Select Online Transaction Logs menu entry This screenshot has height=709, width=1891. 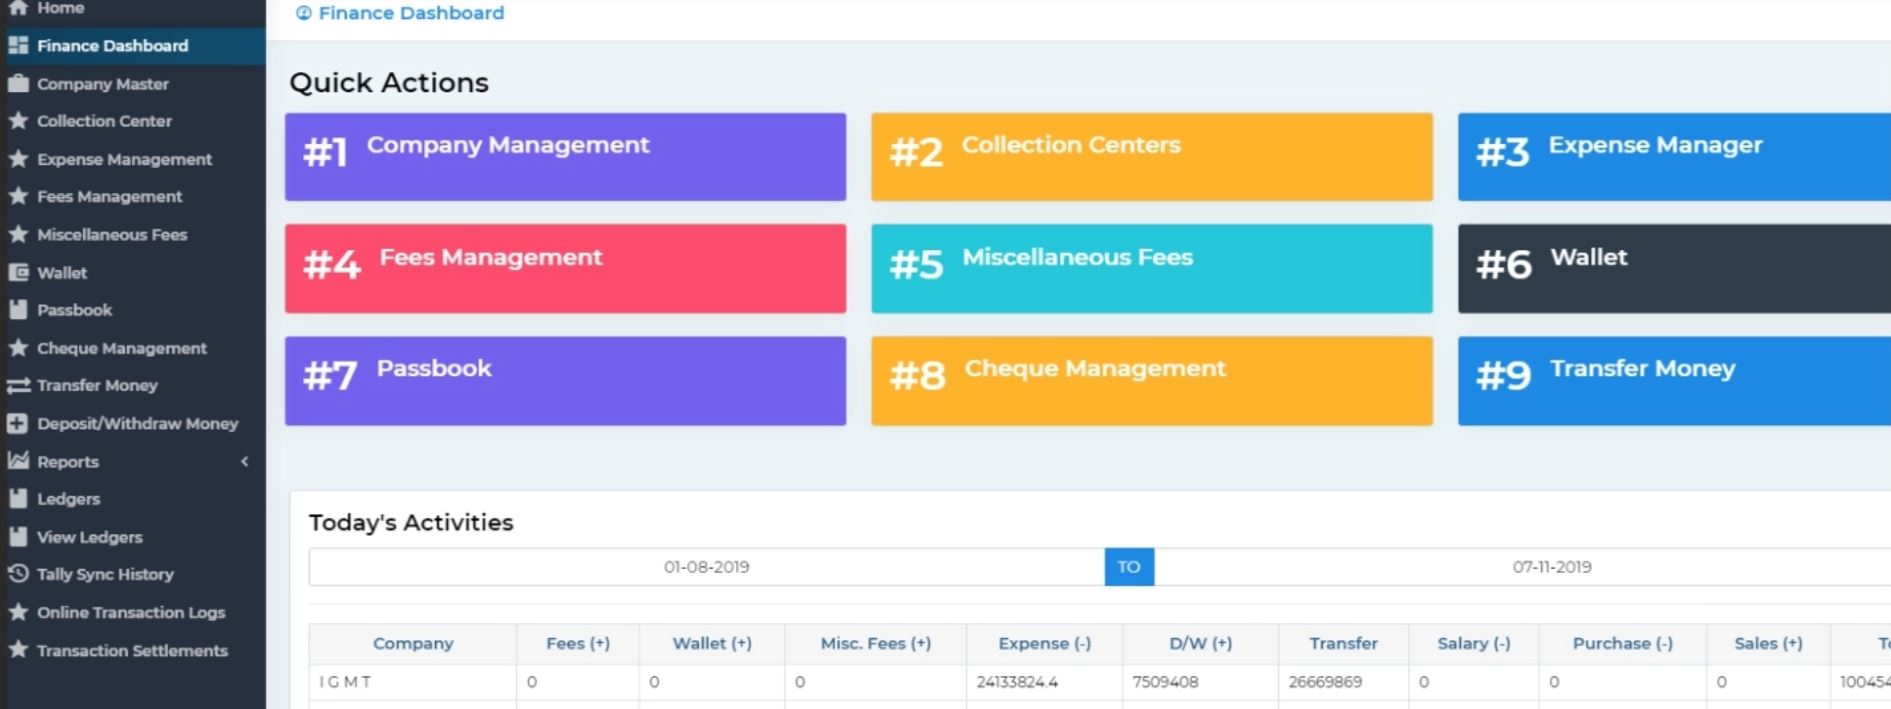(x=133, y=612)
